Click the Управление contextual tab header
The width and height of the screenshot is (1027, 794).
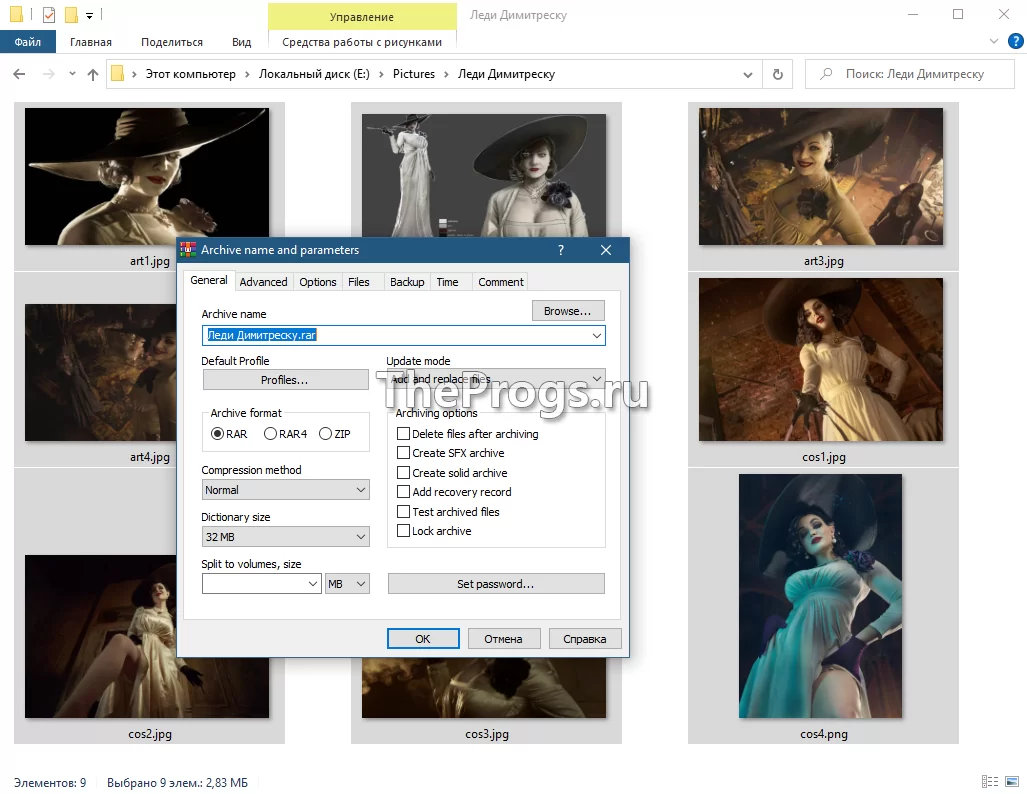point(362,16)
